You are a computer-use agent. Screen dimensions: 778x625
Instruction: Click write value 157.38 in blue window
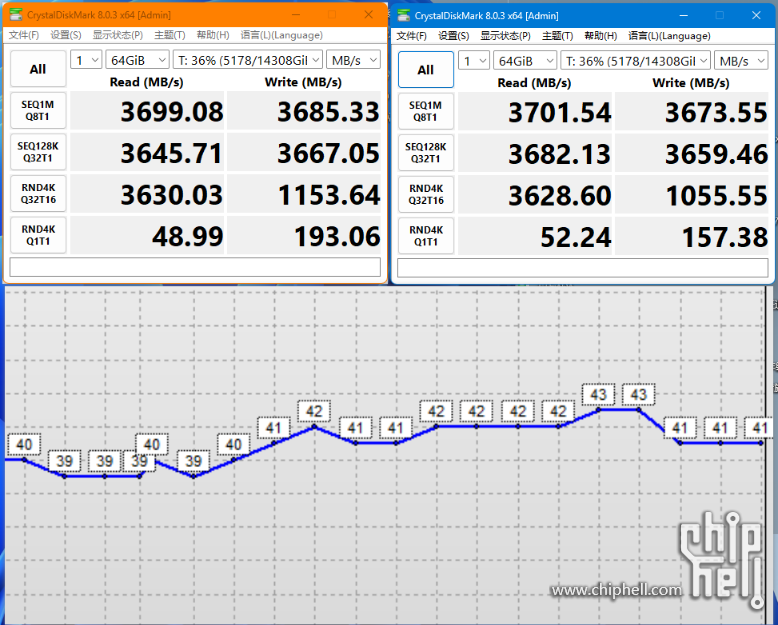692,237
